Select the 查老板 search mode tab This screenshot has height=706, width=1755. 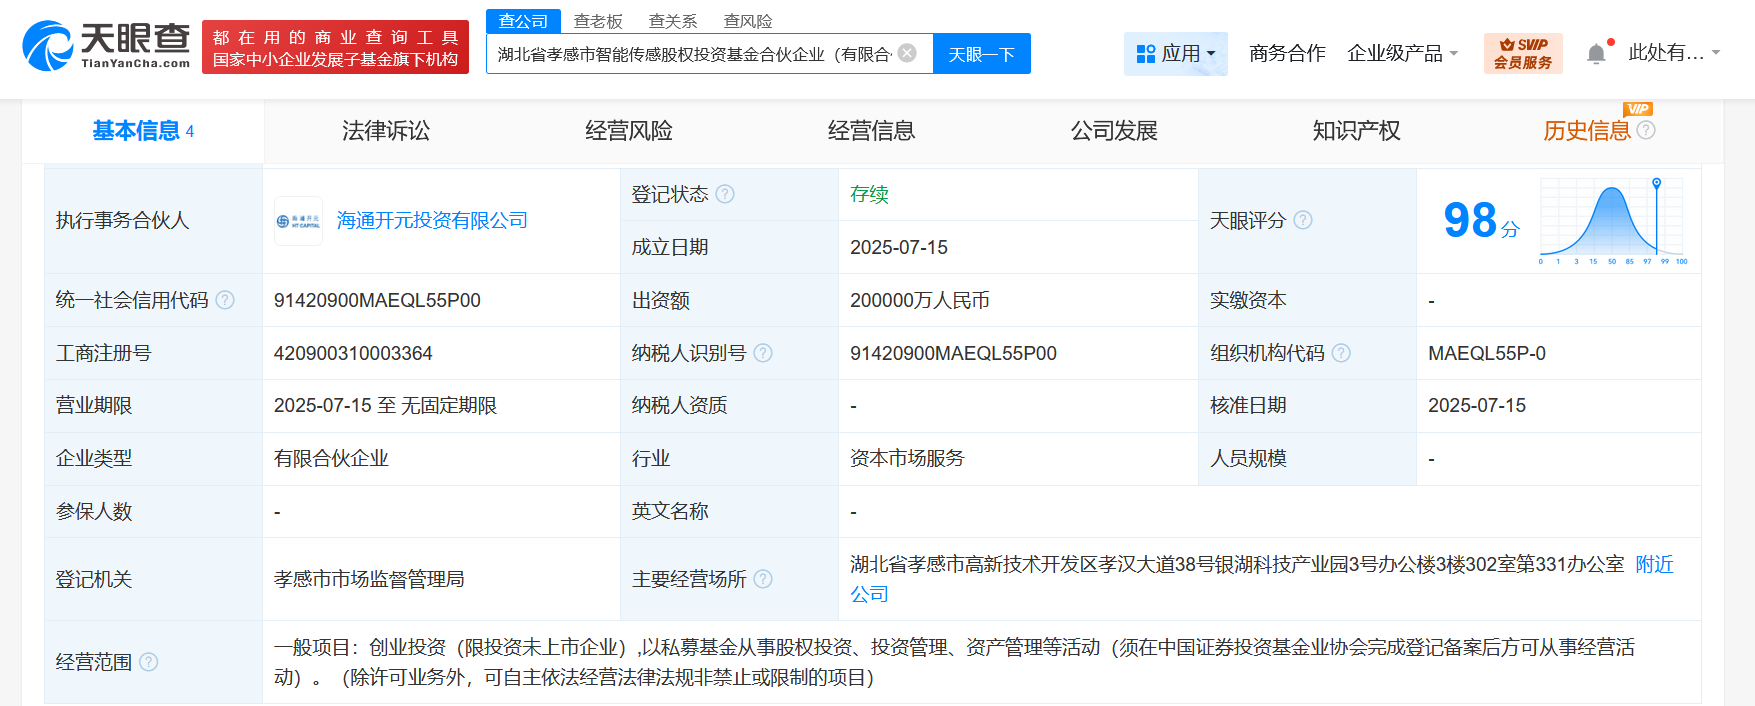pos(598,21)
